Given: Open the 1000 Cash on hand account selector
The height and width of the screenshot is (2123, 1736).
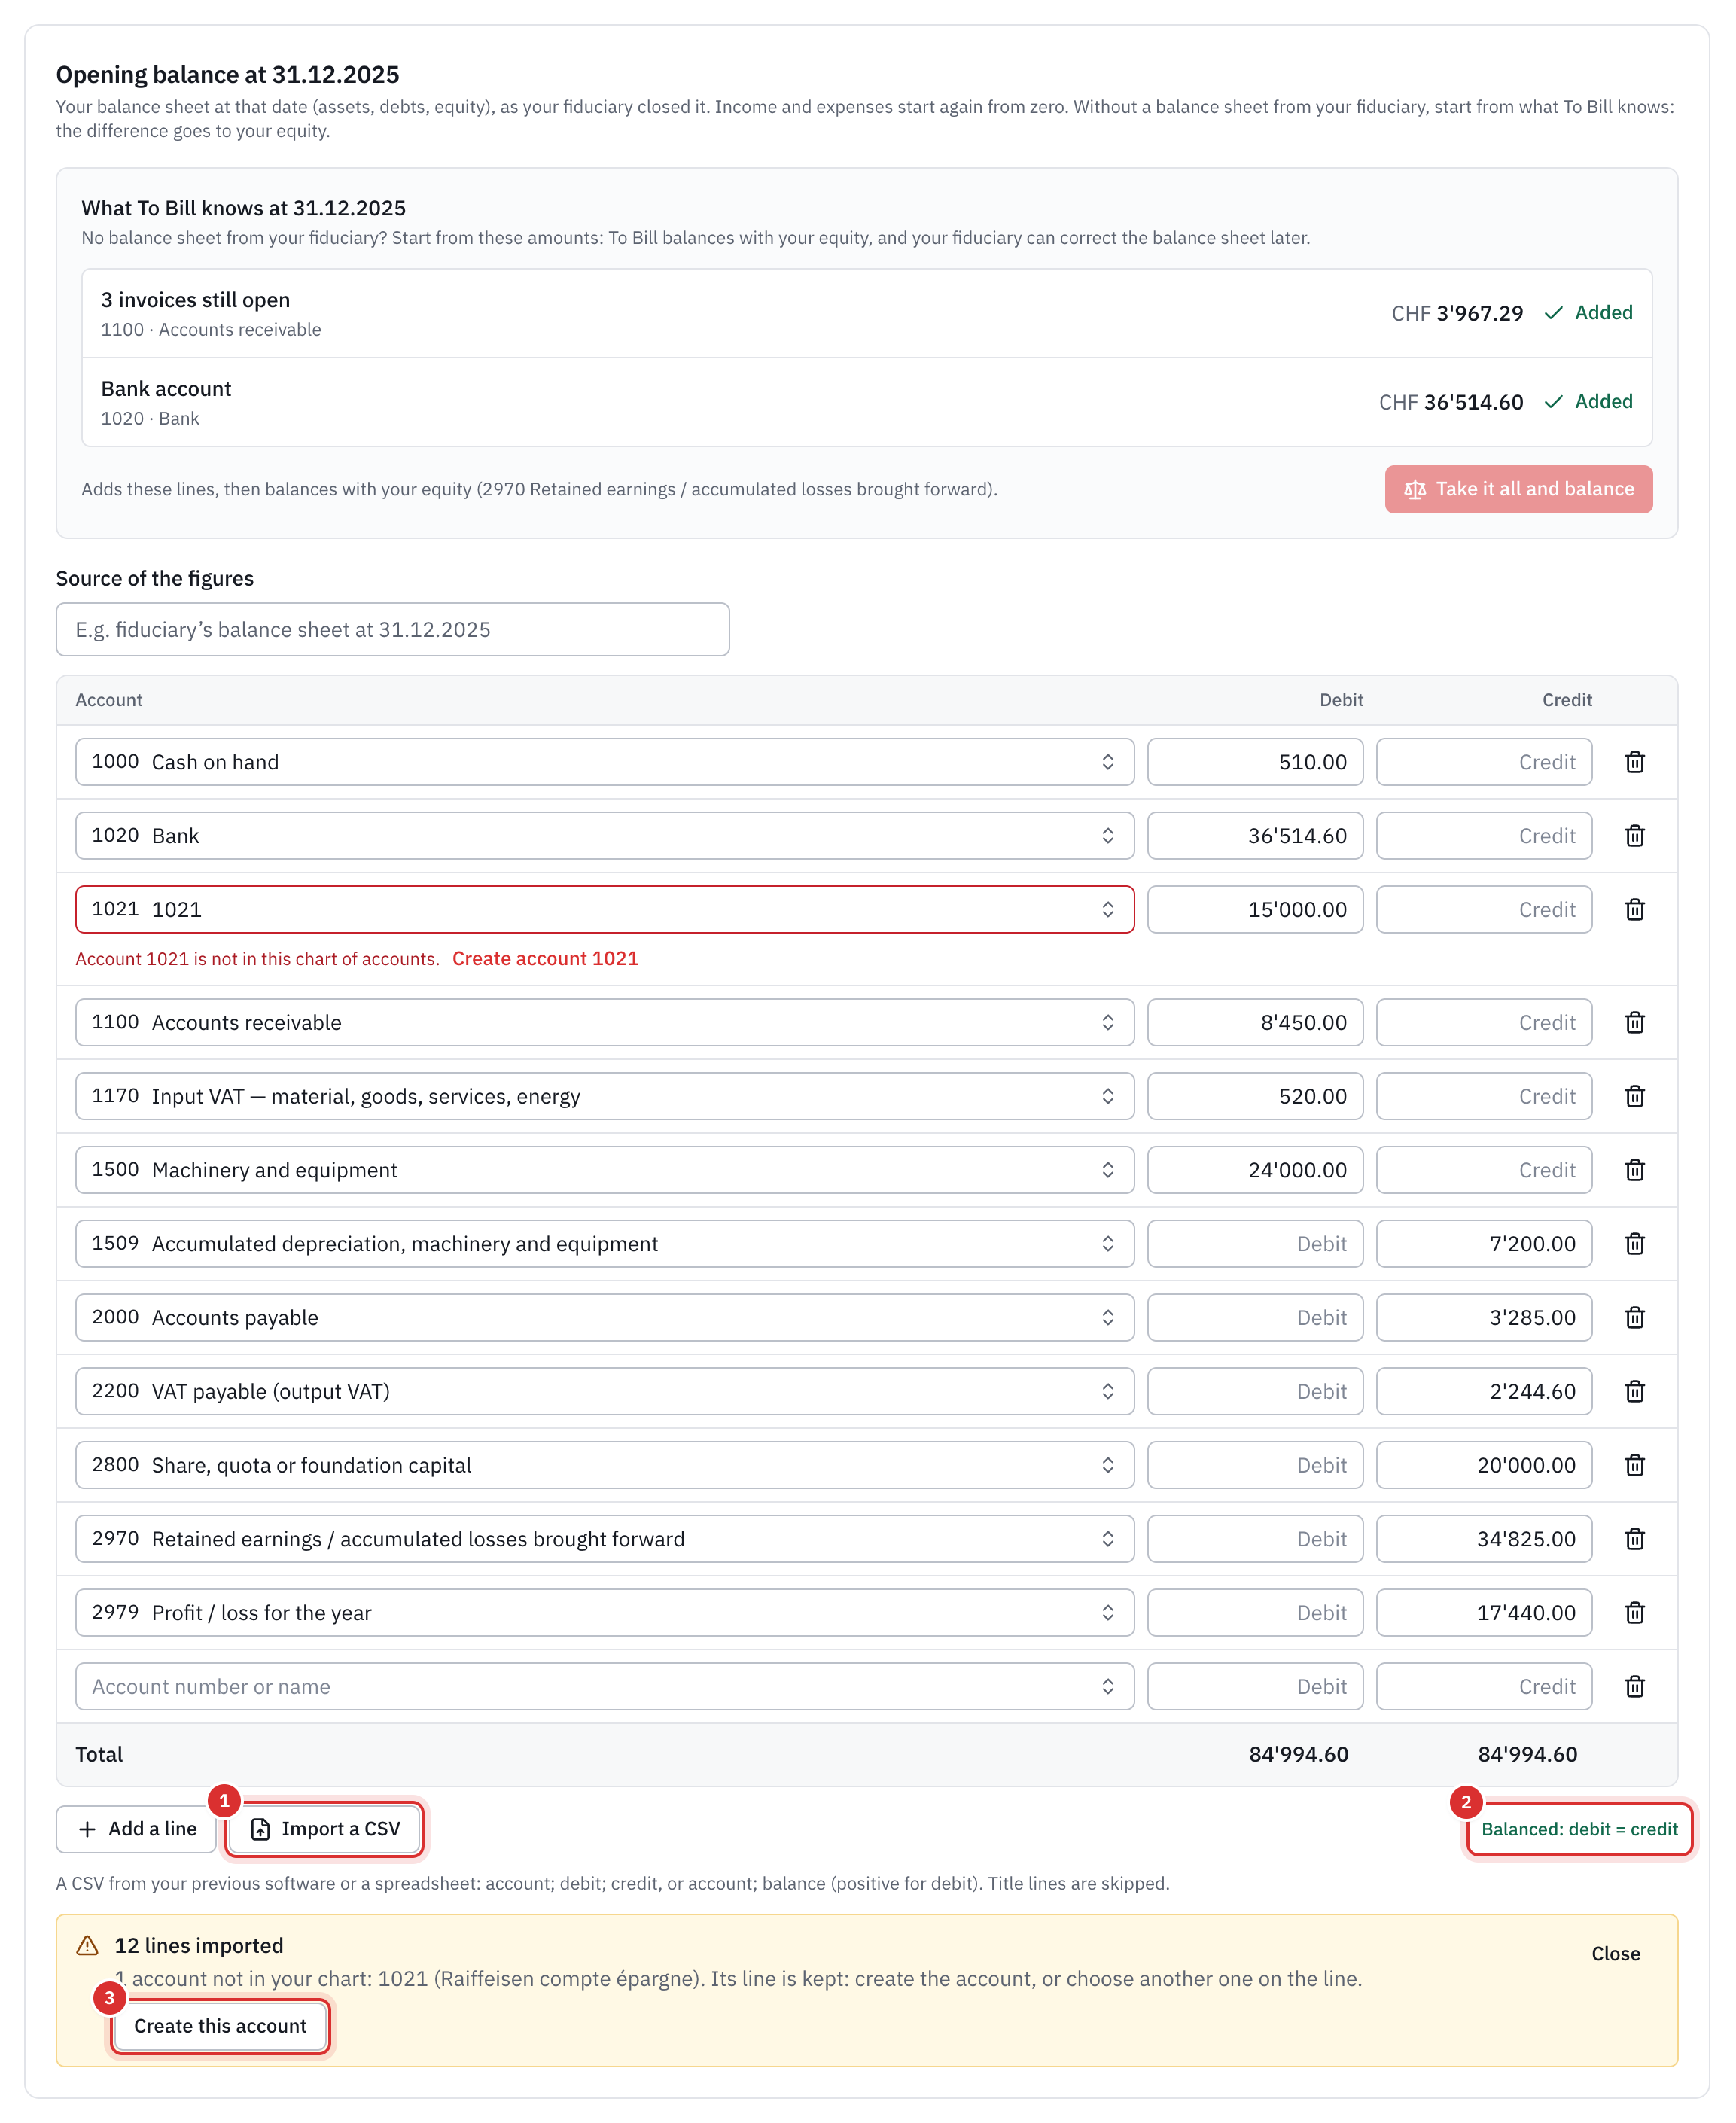Looking at the screenshot, I should coord(604,762).
